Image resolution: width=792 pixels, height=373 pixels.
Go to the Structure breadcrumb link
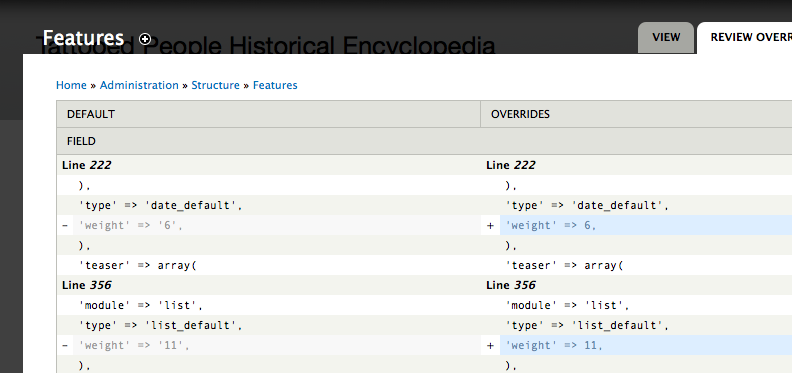point(215,85)
